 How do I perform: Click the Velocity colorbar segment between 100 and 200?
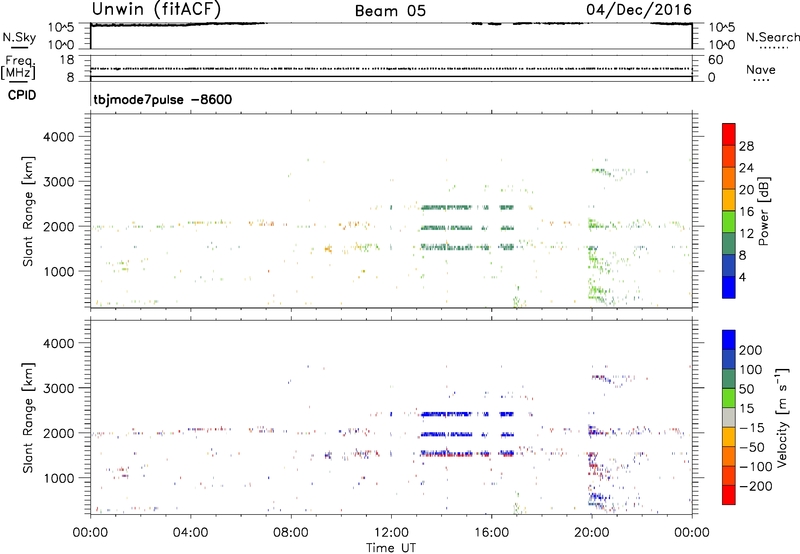pyautogui.click(x=729, y=359)
